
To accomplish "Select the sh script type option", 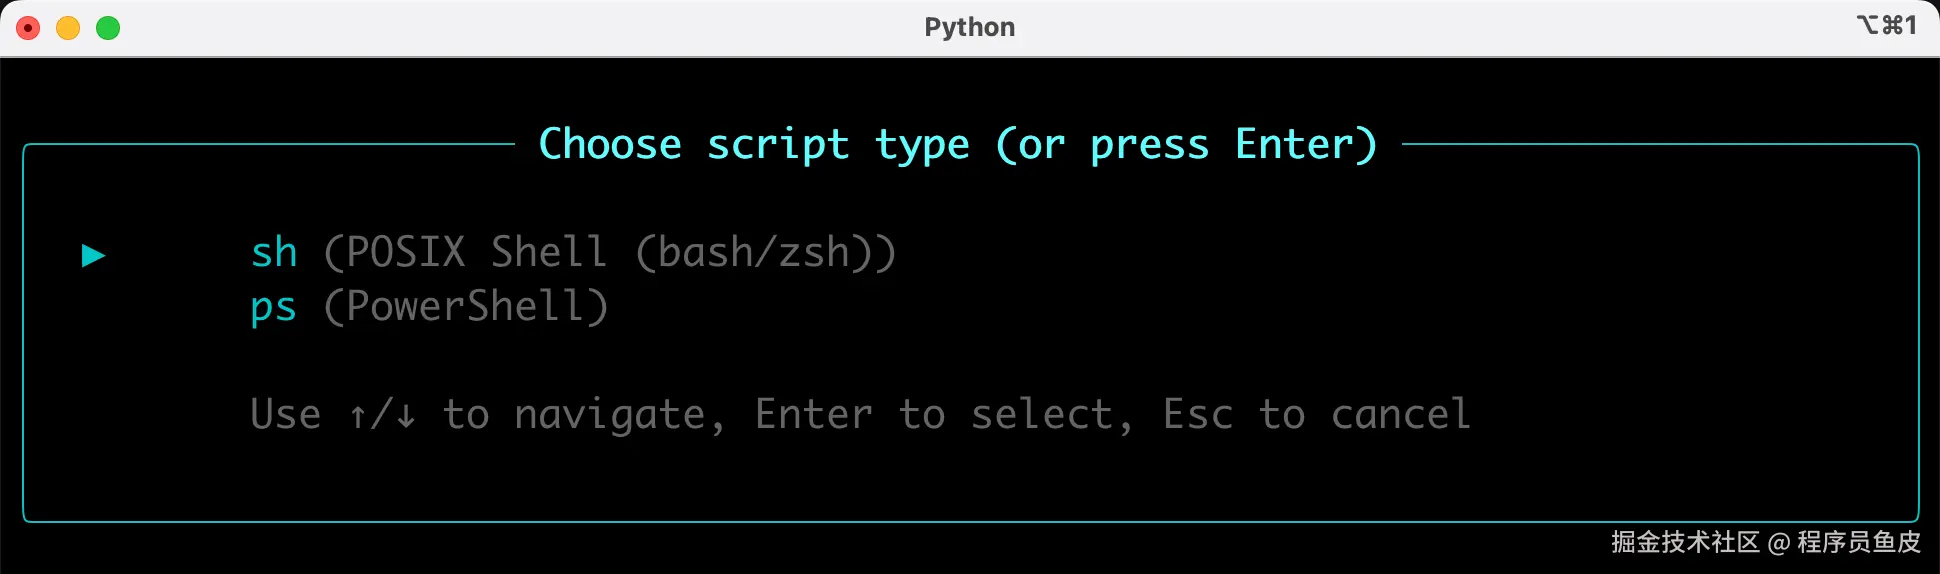I will click(x=274, y=253).
